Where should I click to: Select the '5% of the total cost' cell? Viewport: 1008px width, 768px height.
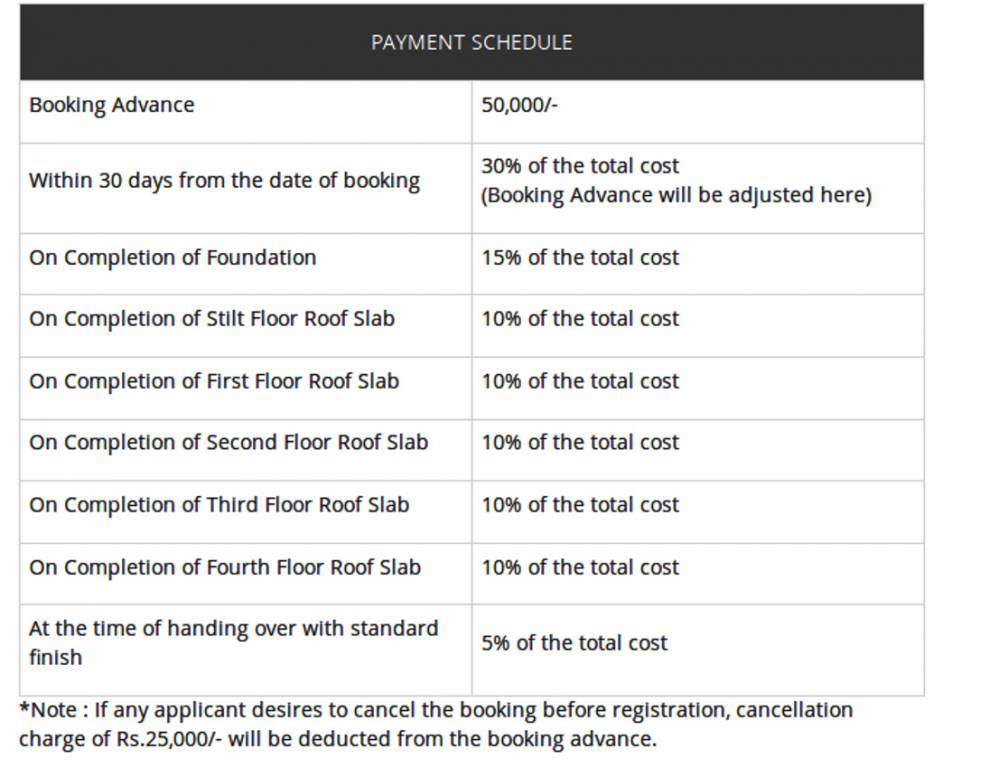(x=574, y=643)
